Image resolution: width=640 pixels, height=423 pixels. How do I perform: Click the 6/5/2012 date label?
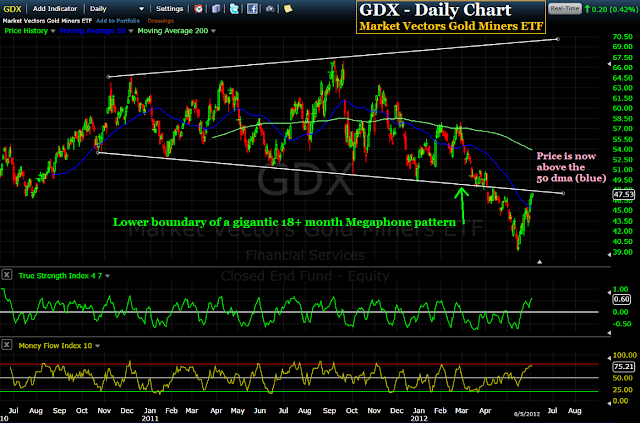click(527, 414)
